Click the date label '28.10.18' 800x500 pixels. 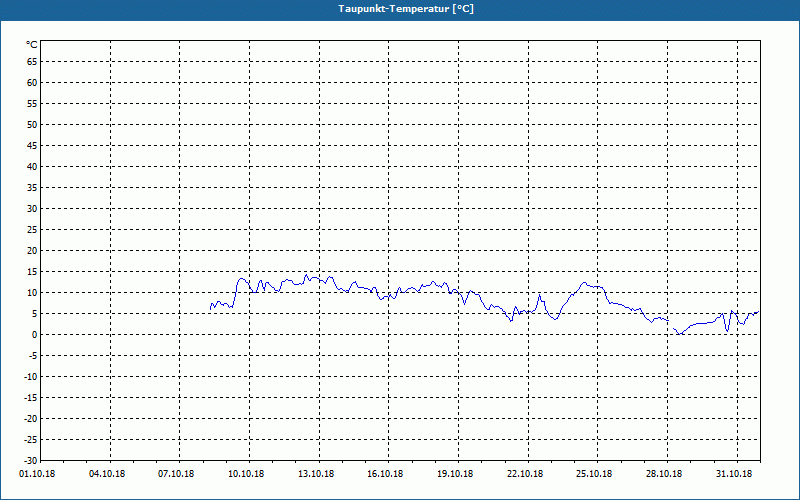(664, 474)
